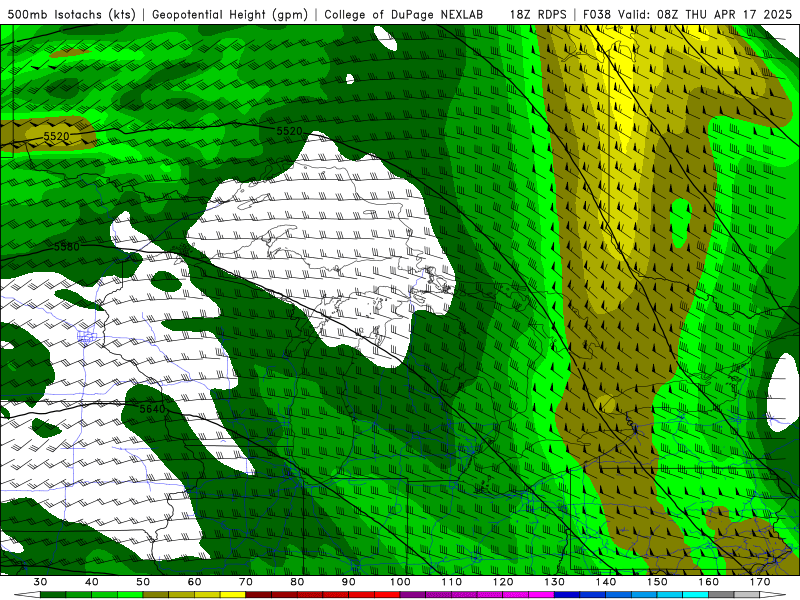This screenshot has width=800, height=600.
Task: Click the colorbar value 100
Action: tap(401, 582)
